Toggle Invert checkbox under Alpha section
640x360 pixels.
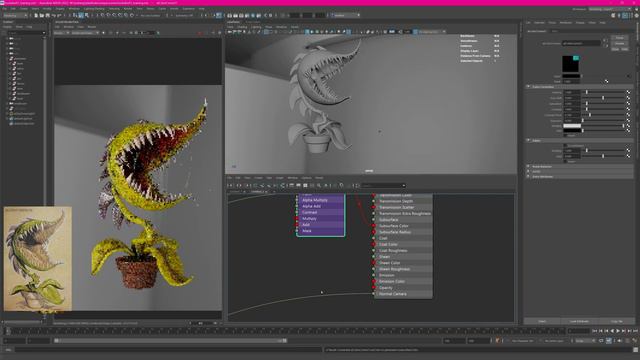pyautogui.click(x=565, y=162)
